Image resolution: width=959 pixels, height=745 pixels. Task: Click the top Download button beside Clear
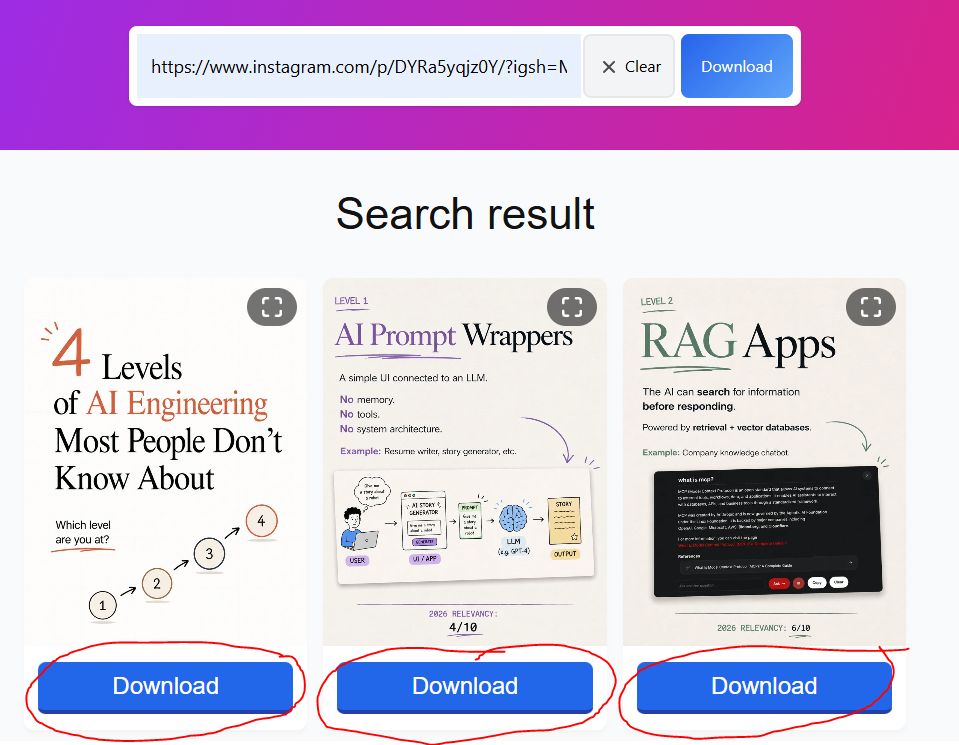(737, 66)
